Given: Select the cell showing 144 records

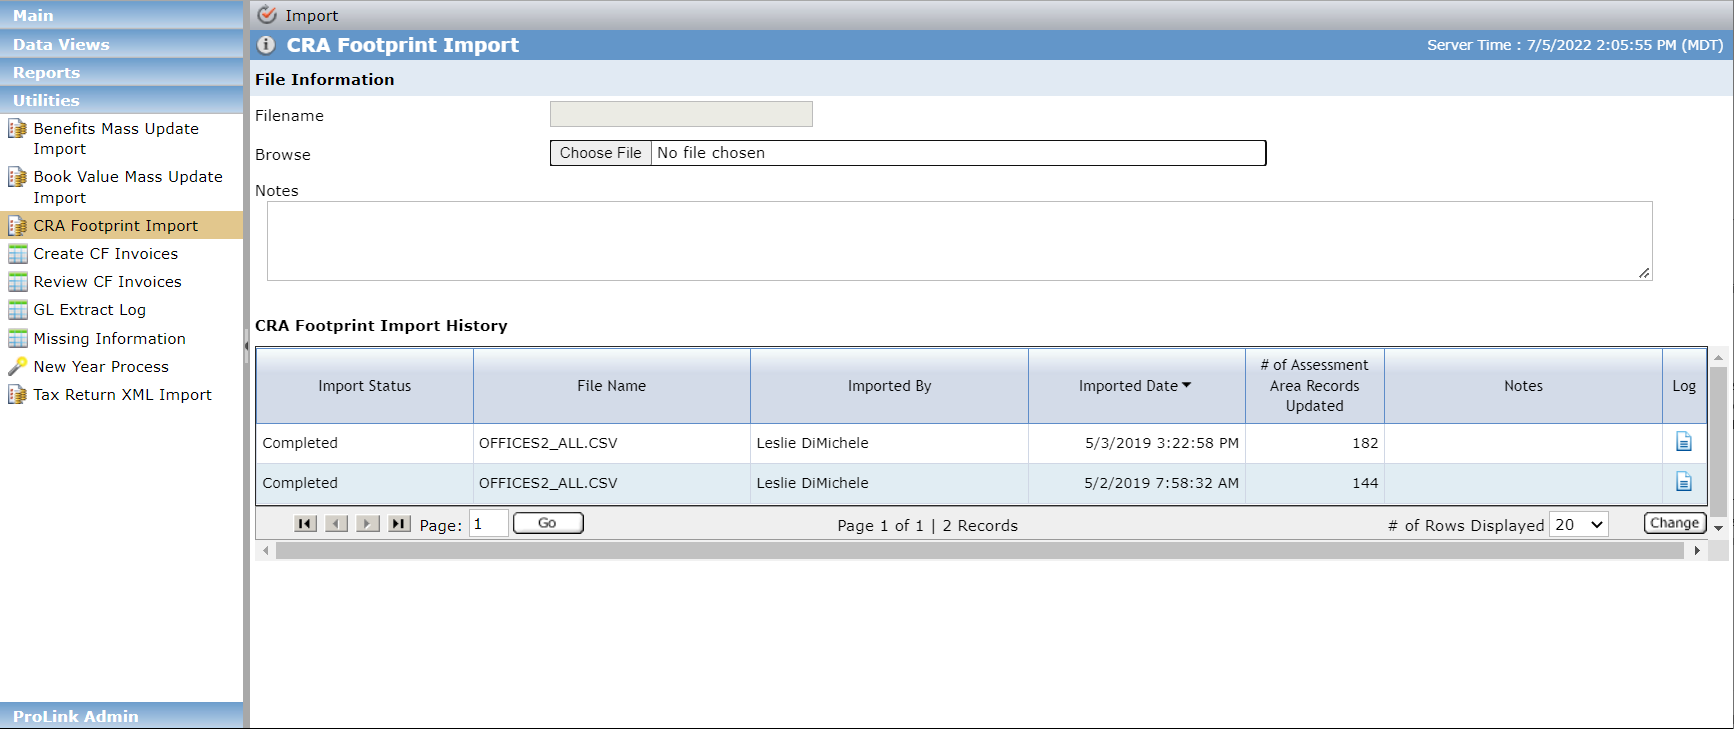Looking at the screenshot, I should pos(1315,483).
